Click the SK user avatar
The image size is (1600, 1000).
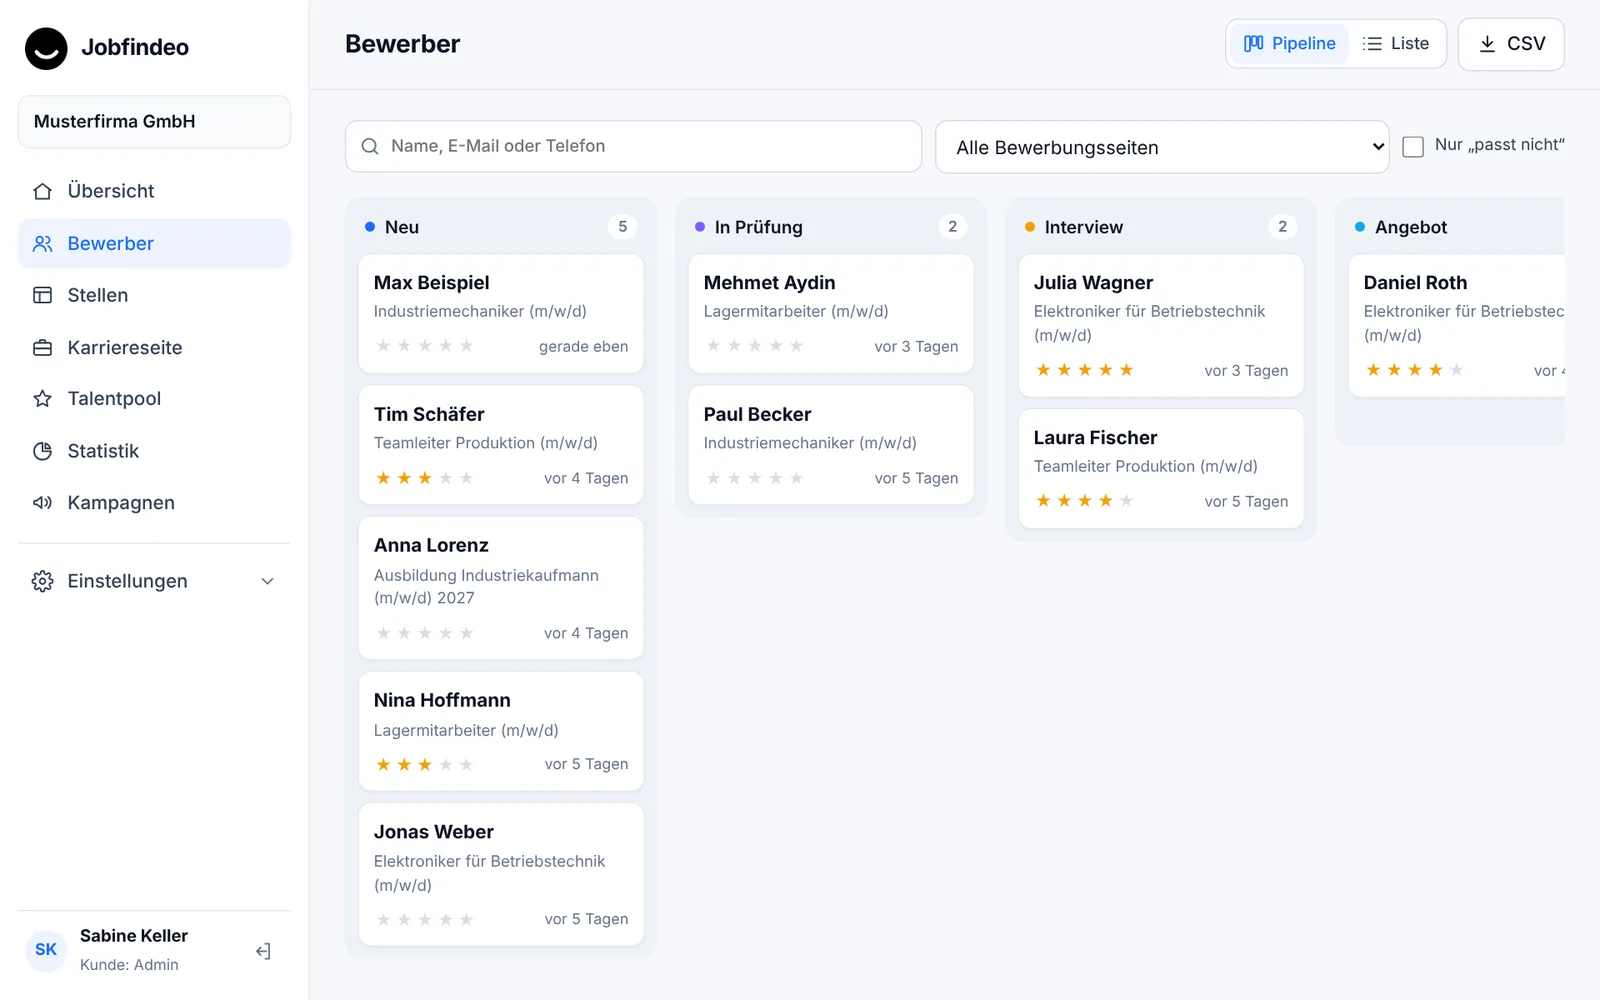point(46,950)
